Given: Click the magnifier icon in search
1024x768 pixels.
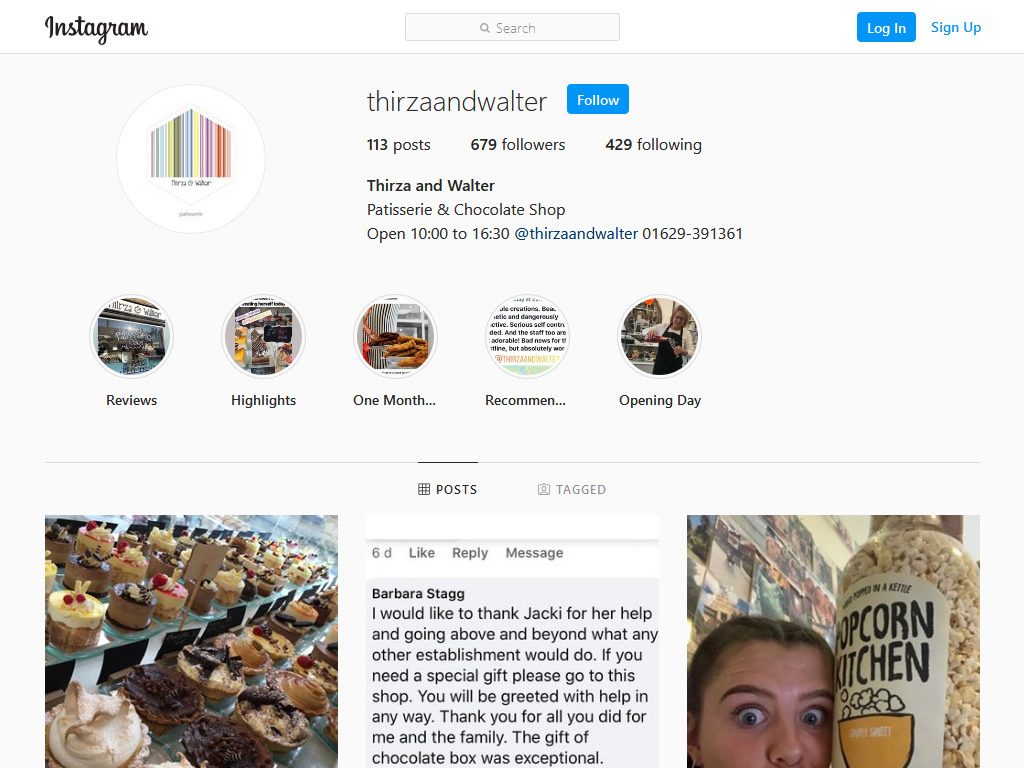Looking at the screenshot, I should [x=485, y=28].
